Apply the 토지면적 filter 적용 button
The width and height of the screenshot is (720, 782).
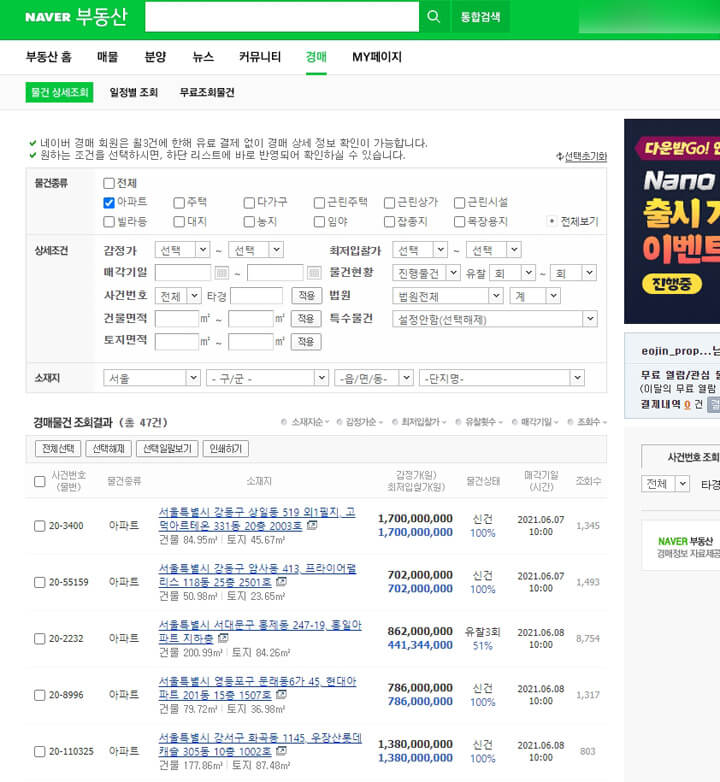pos(306,342)
